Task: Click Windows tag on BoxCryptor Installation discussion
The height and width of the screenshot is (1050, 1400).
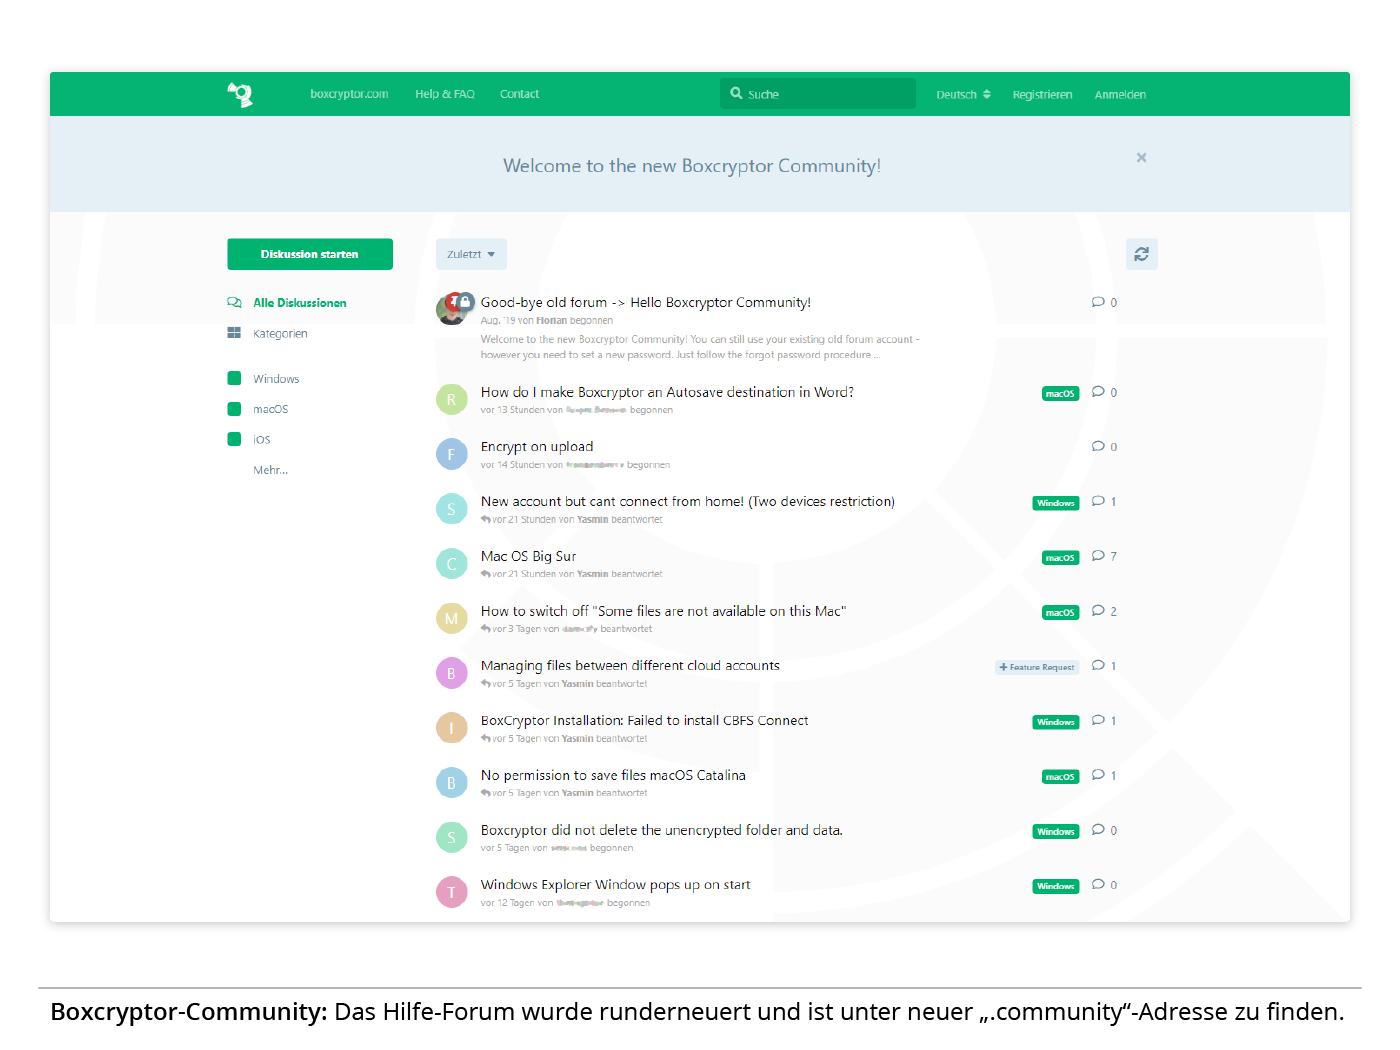Action: [x=1056, y=722]
